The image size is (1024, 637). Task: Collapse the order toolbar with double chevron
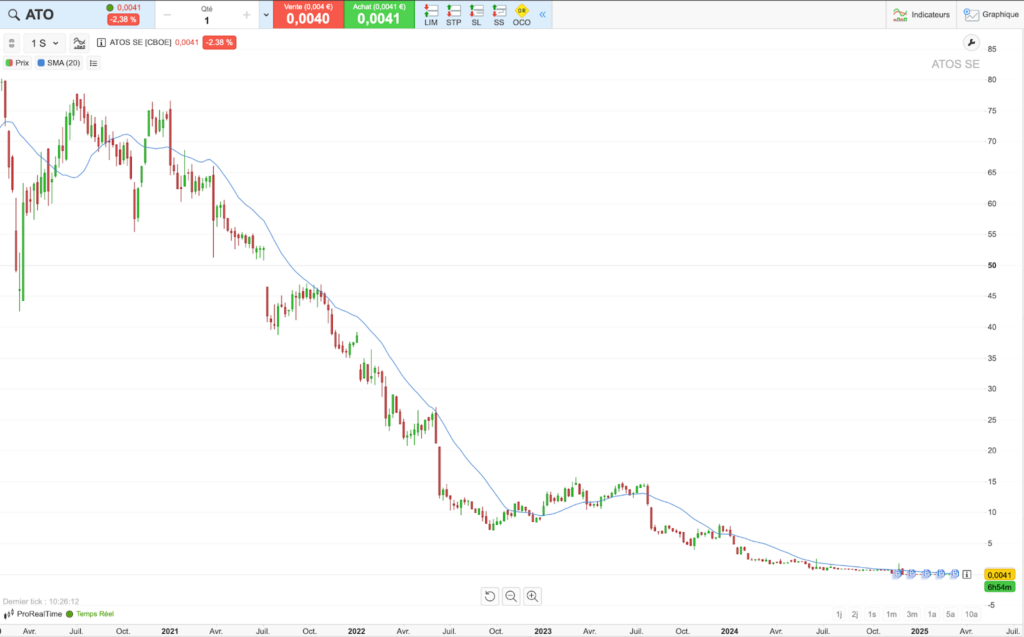542,14
